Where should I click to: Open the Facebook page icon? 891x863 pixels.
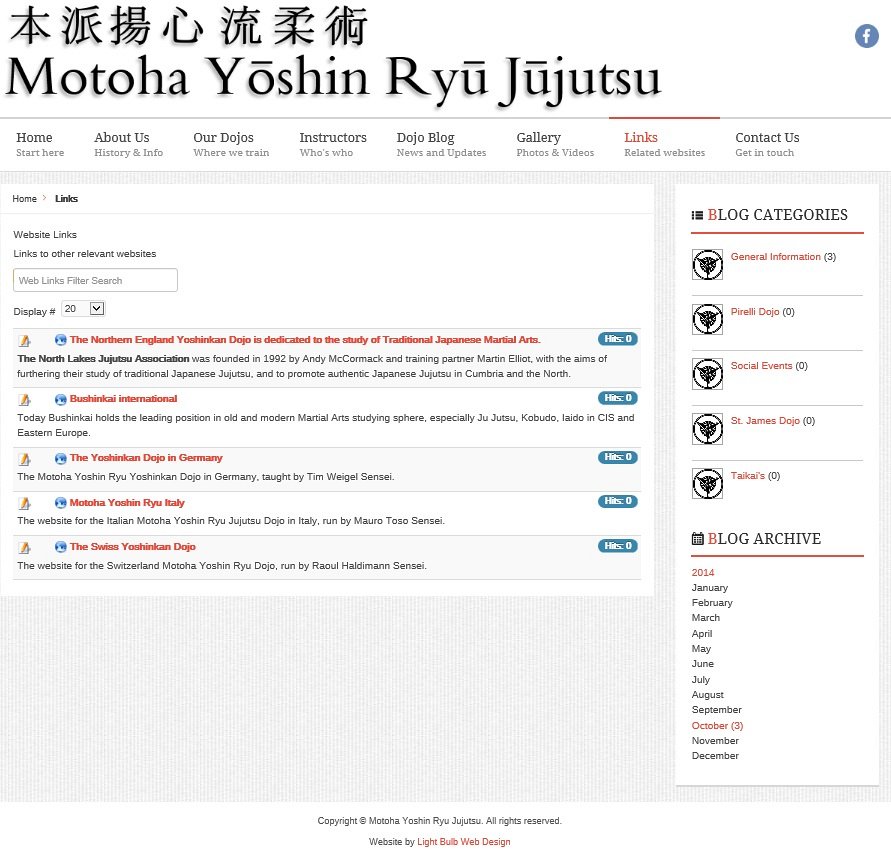[x=866, y=36]
